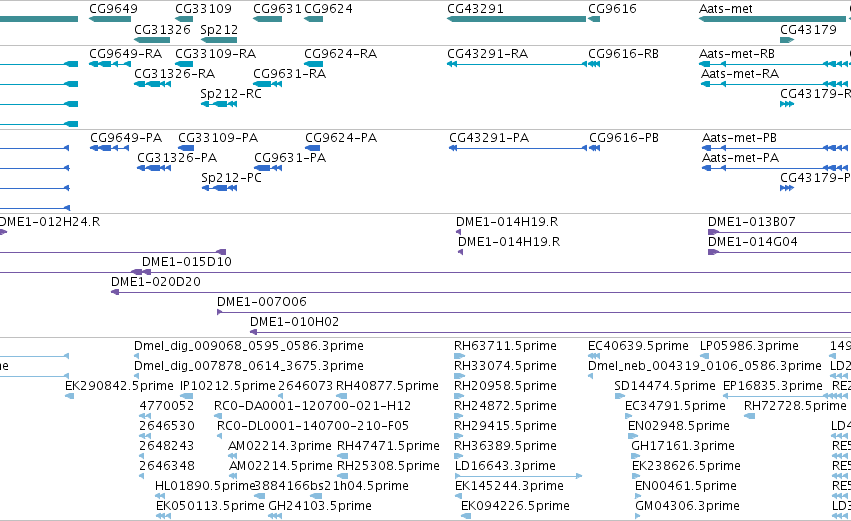The width and height of the screenshot is (851, 521).
Task: Select transcript CG31326-RA
Action: tap(174, 74)
